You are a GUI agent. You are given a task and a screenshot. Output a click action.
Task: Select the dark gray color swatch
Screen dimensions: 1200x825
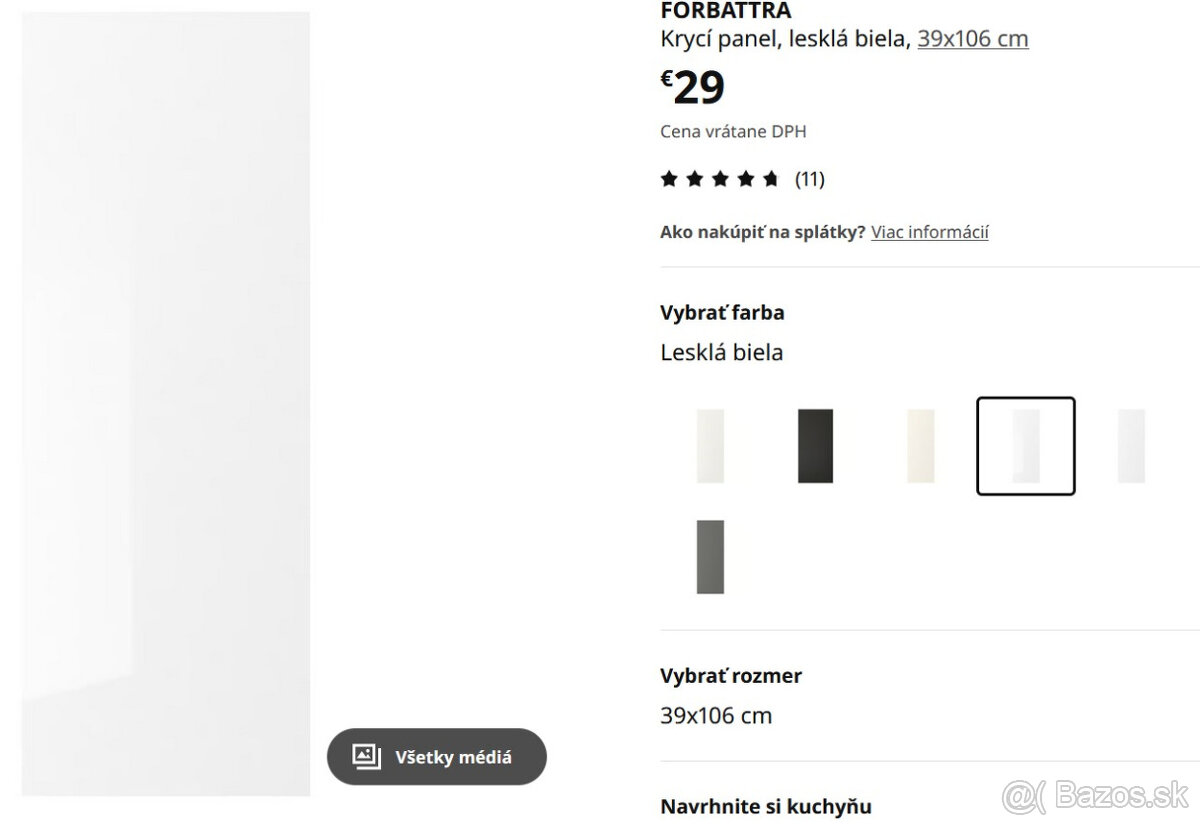pos(710,556)
